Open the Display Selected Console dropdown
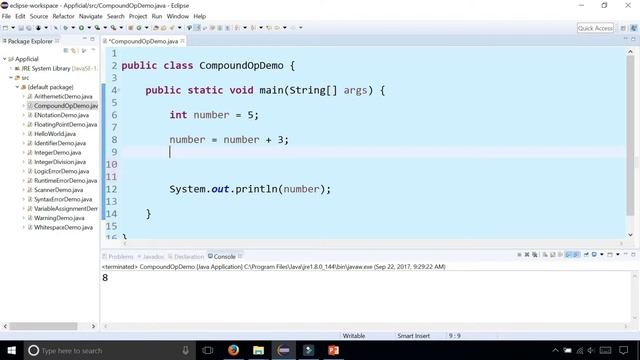The height and width of the screenshot is (360, 640). pos(602,255)
